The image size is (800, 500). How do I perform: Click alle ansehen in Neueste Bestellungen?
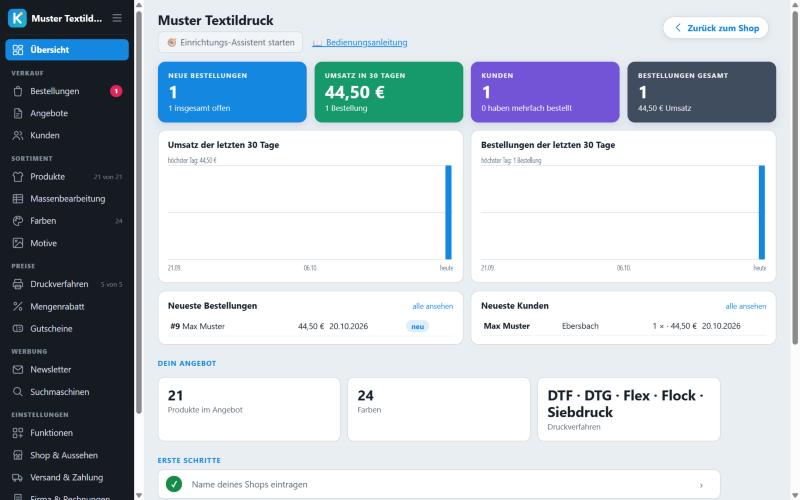point(433,306)
